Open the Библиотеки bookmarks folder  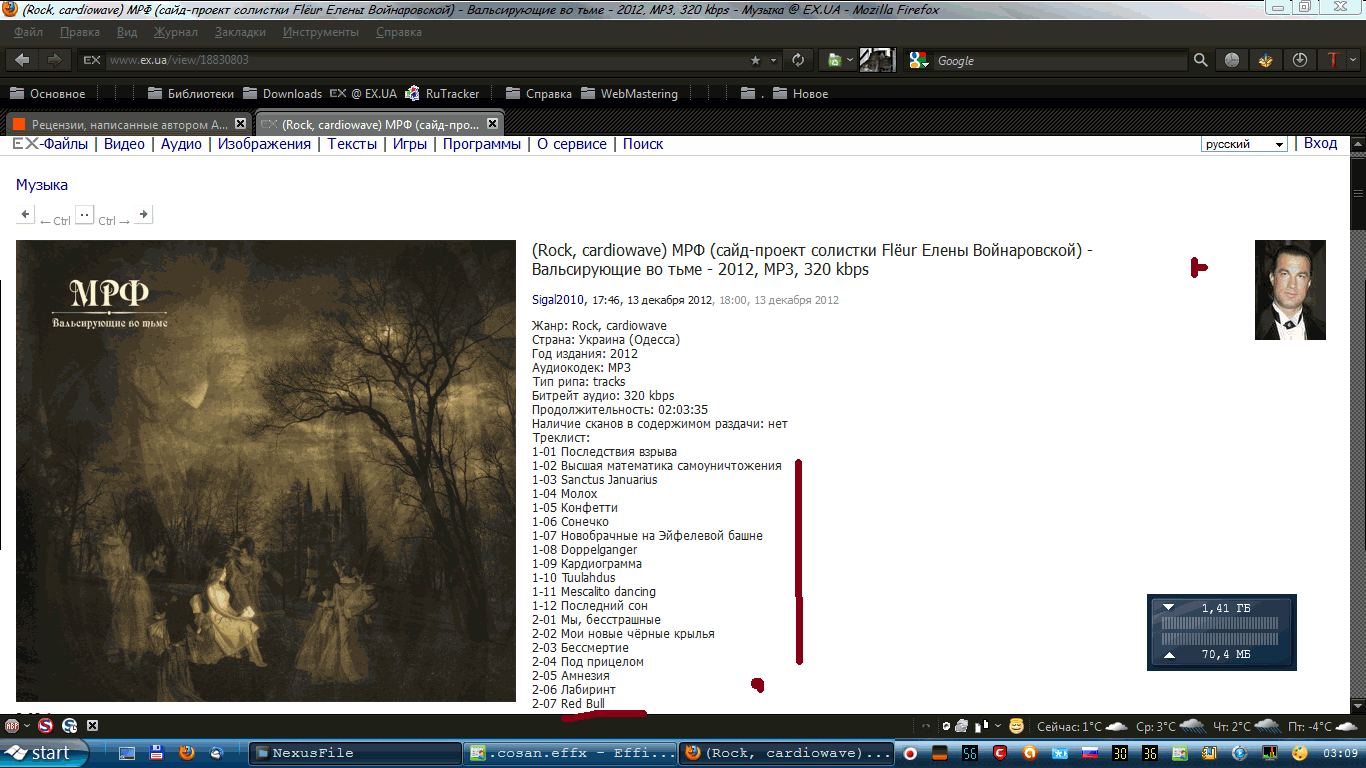point(191,94)
